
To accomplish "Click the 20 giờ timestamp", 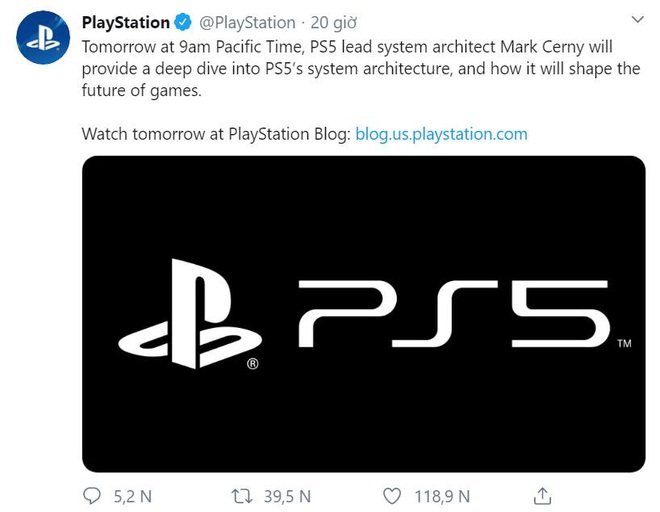I will pyautogui.click(x=333, y=23).
